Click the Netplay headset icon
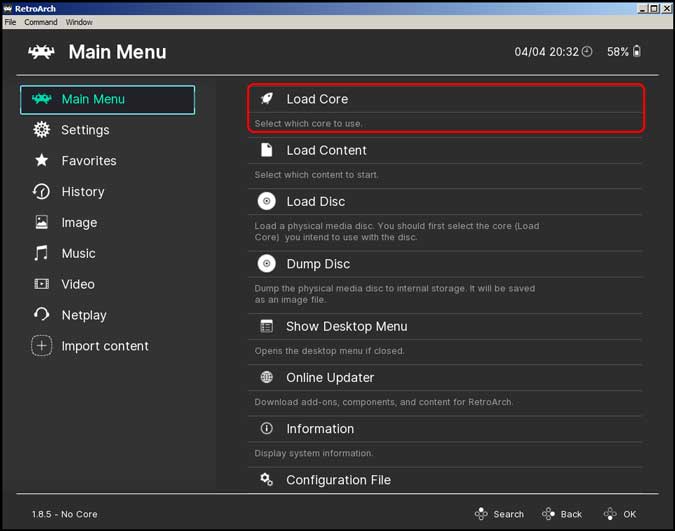 pyautogui.click(x=42, y=314)
